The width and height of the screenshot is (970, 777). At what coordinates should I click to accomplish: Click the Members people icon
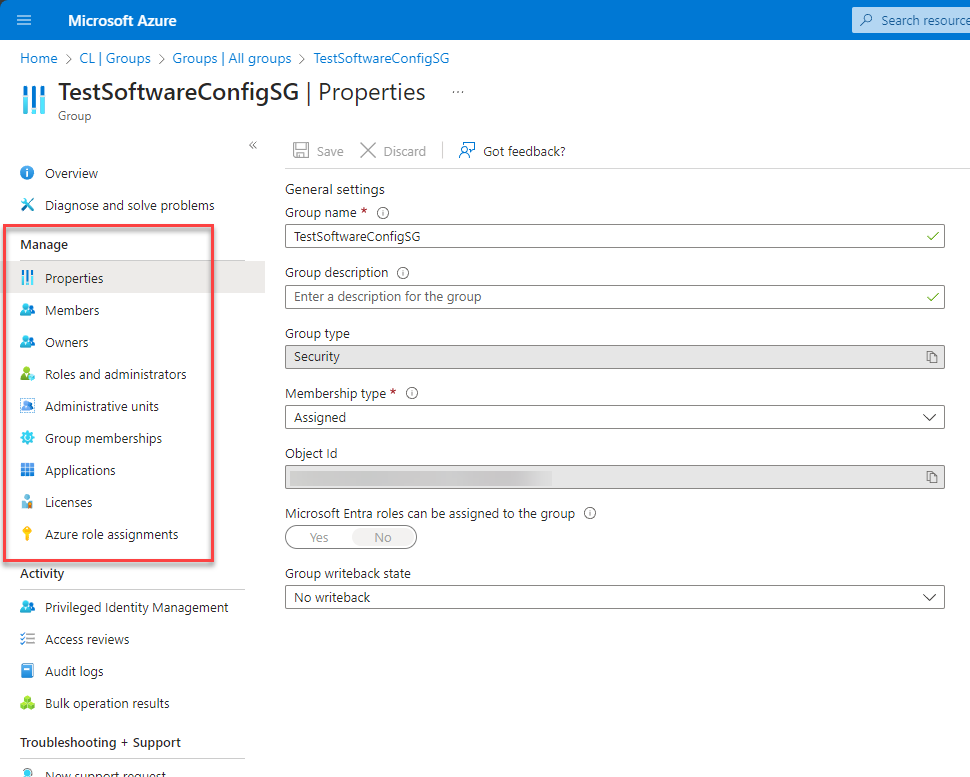pyautogui.click(x=27, y=310)
